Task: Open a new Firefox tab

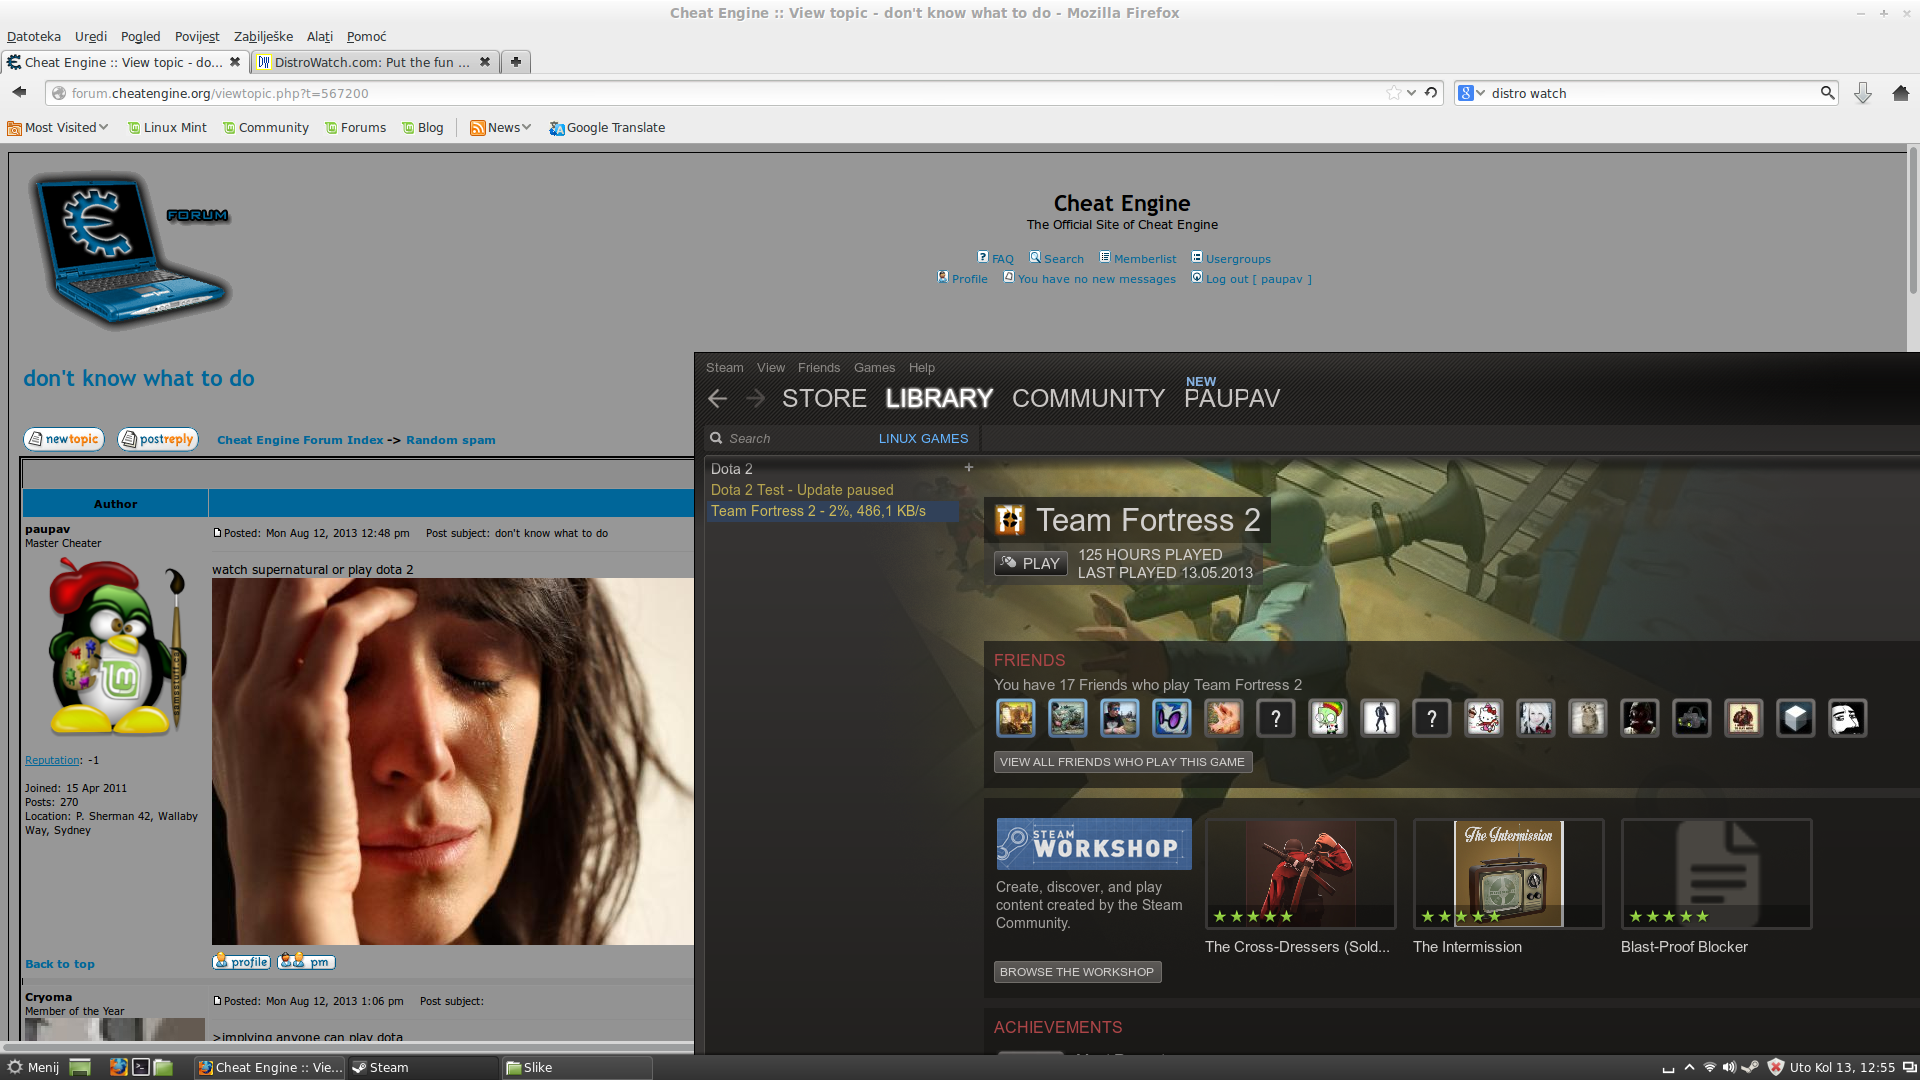Action: click(x=516, y=62)
